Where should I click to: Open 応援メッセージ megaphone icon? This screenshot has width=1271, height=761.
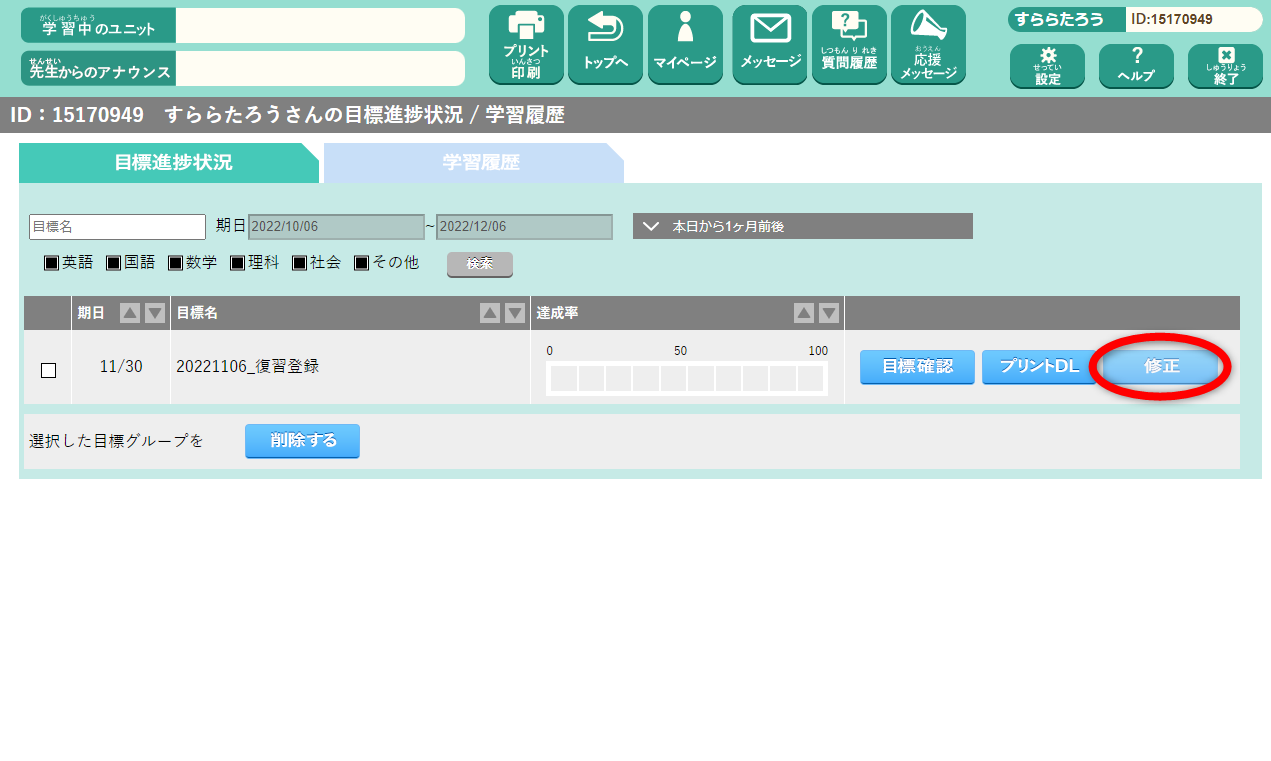(x=928, y=44)
